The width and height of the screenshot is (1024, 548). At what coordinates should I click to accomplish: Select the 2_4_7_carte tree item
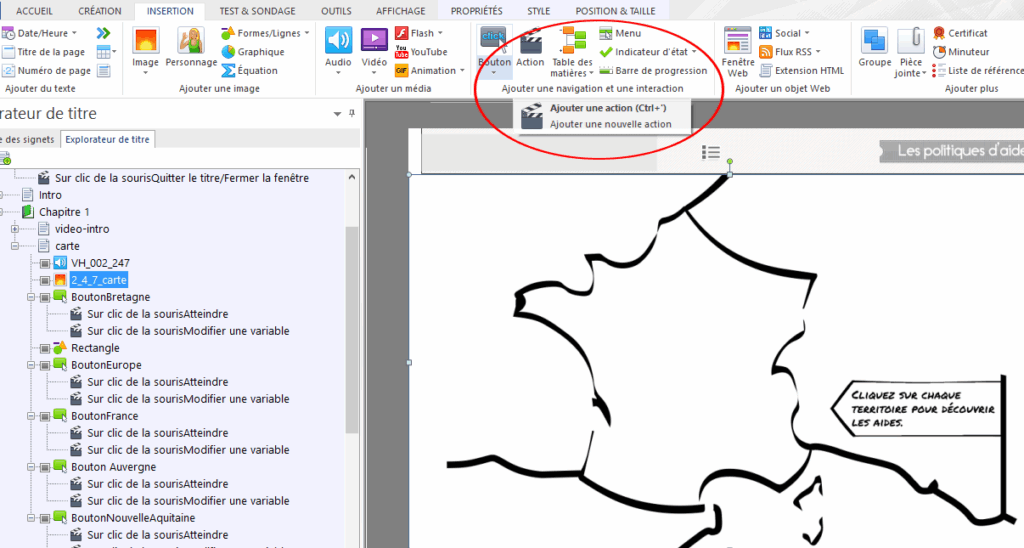point(99,280)
